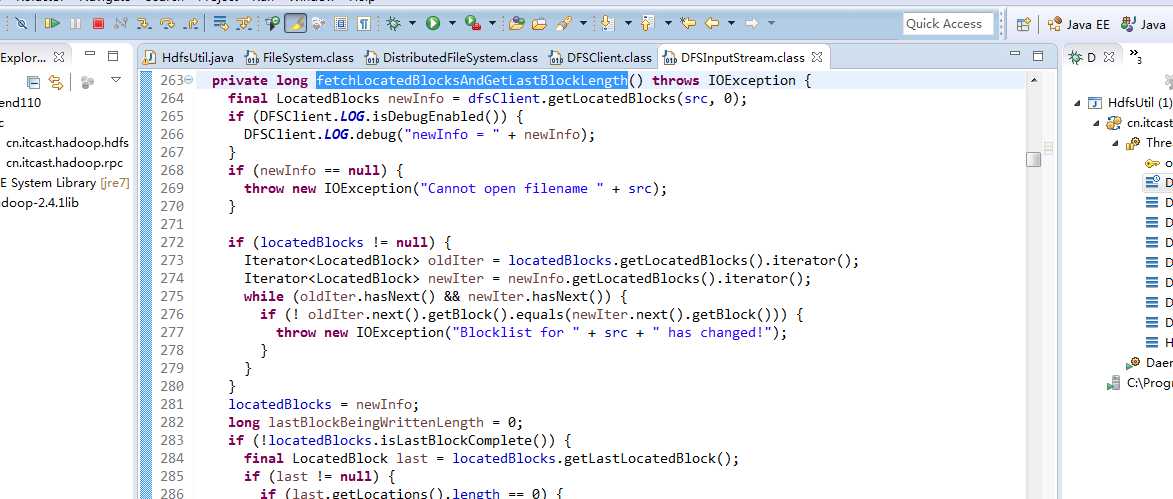Click the Disconnect debug icon
Image resolution: width=1173 pixels, height=499 pixels.
coord(120,23)
